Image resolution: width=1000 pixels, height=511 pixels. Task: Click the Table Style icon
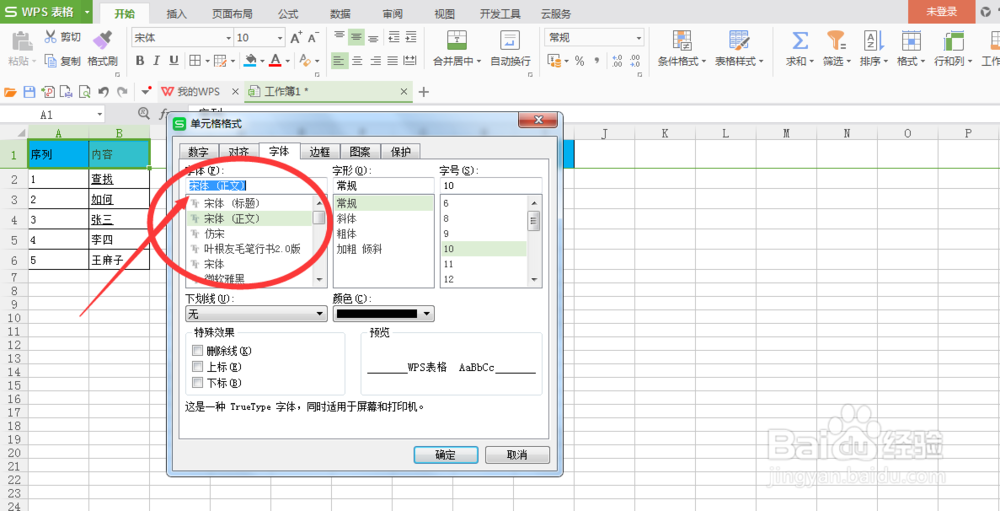[739, 40]
